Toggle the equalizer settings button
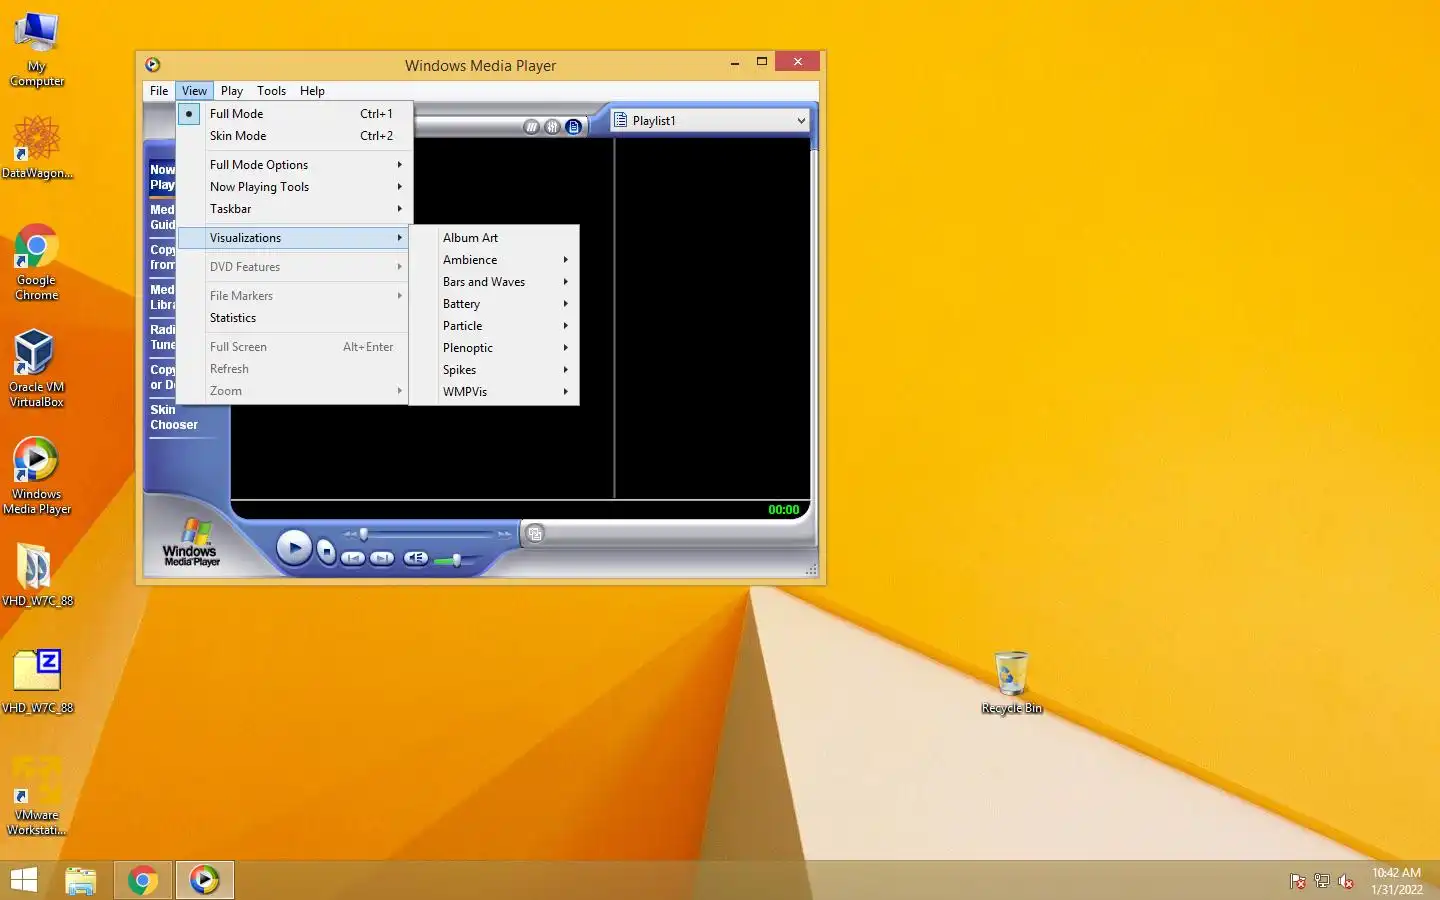The height and width of the screenshot is (900, 1440). pyautogui.click(x=552, y=127)
